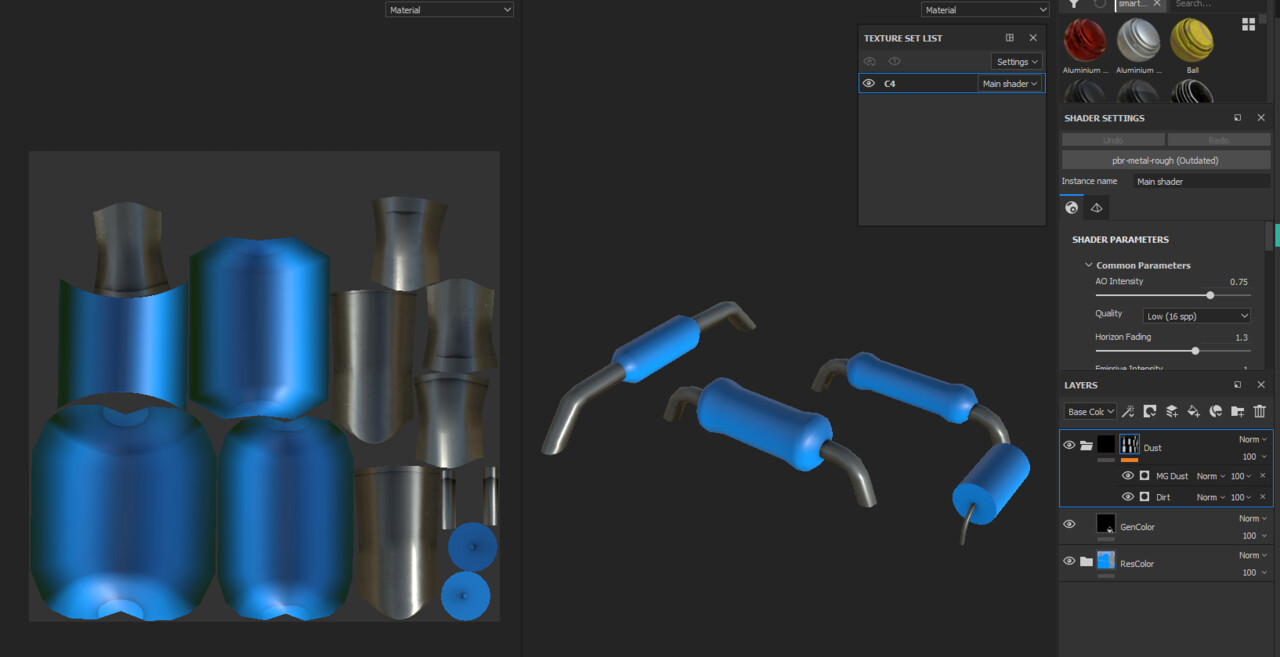Clear the smart filter tag in shelf
This screenshot has height=657, width=1280.
1157,4
